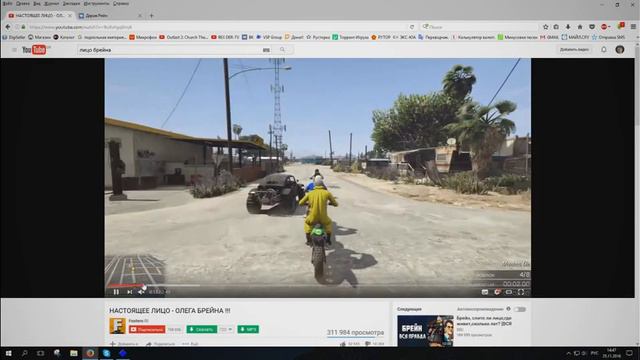Open Firefox downloads arrow

click(x=568, y=27)
